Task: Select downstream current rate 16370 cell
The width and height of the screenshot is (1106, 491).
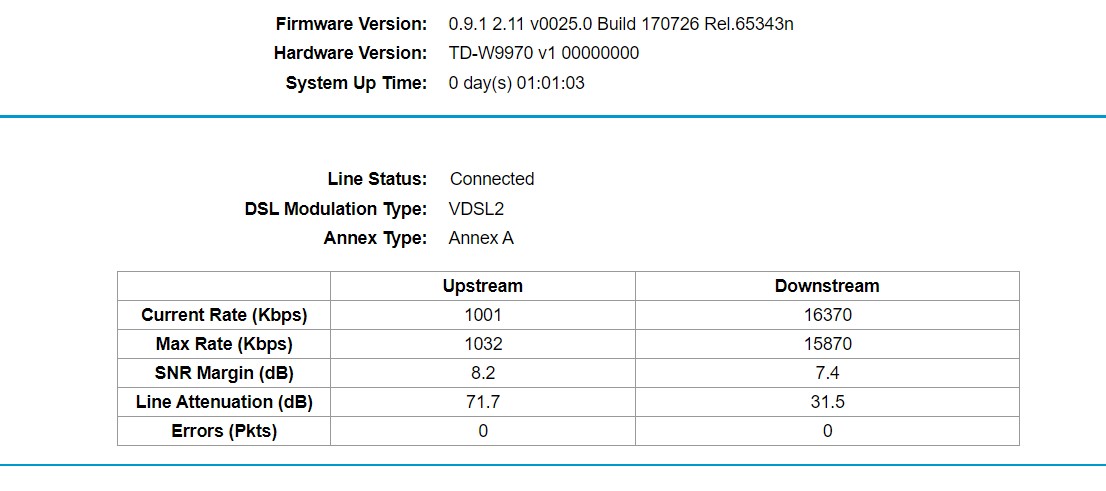Action: click(x=827, y=315)
